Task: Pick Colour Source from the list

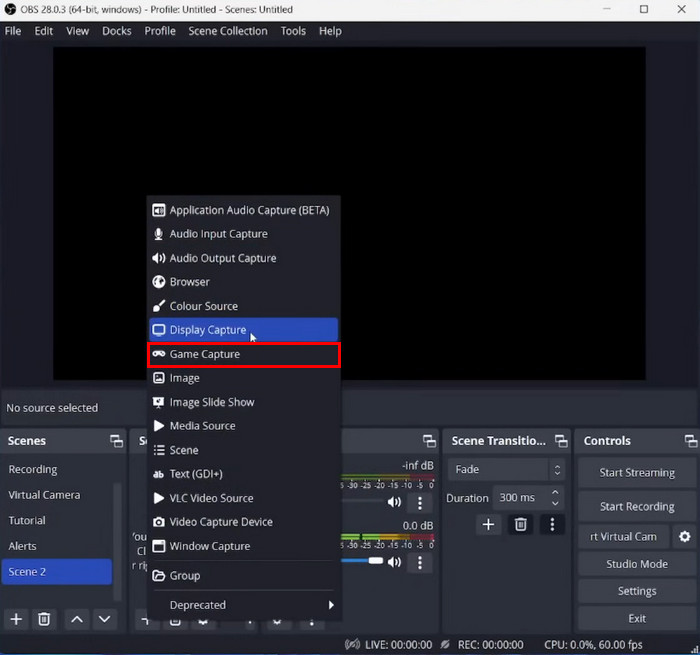Action: tap(244, 306)
